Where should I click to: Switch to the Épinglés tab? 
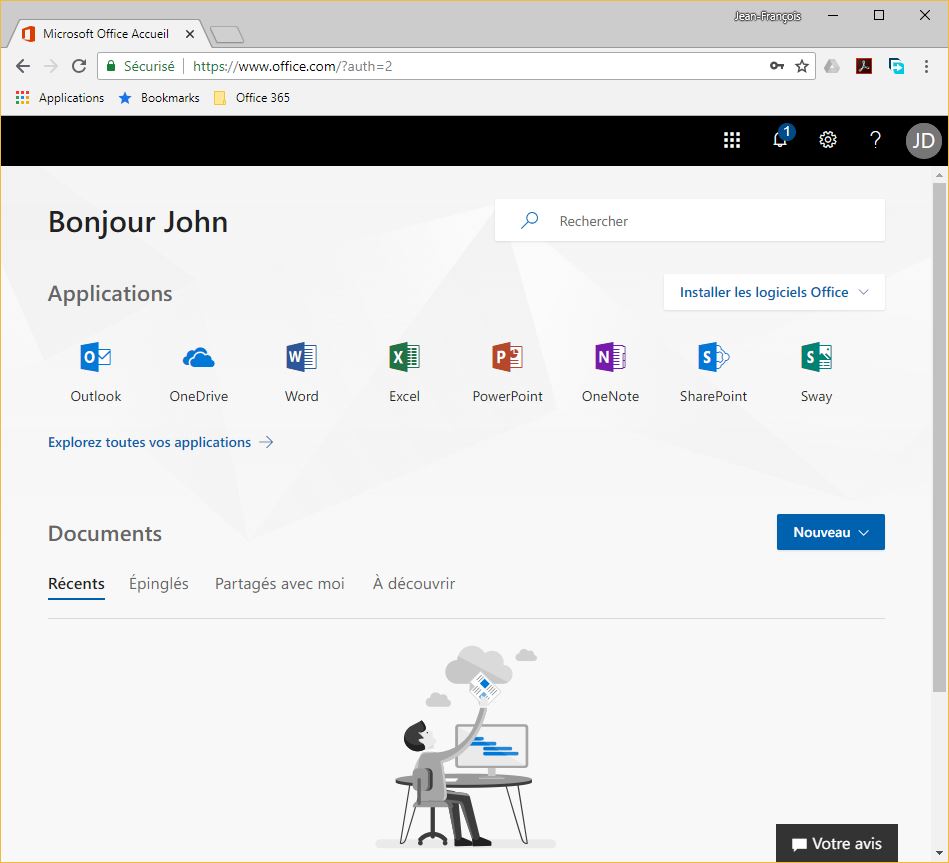(159, 584)
